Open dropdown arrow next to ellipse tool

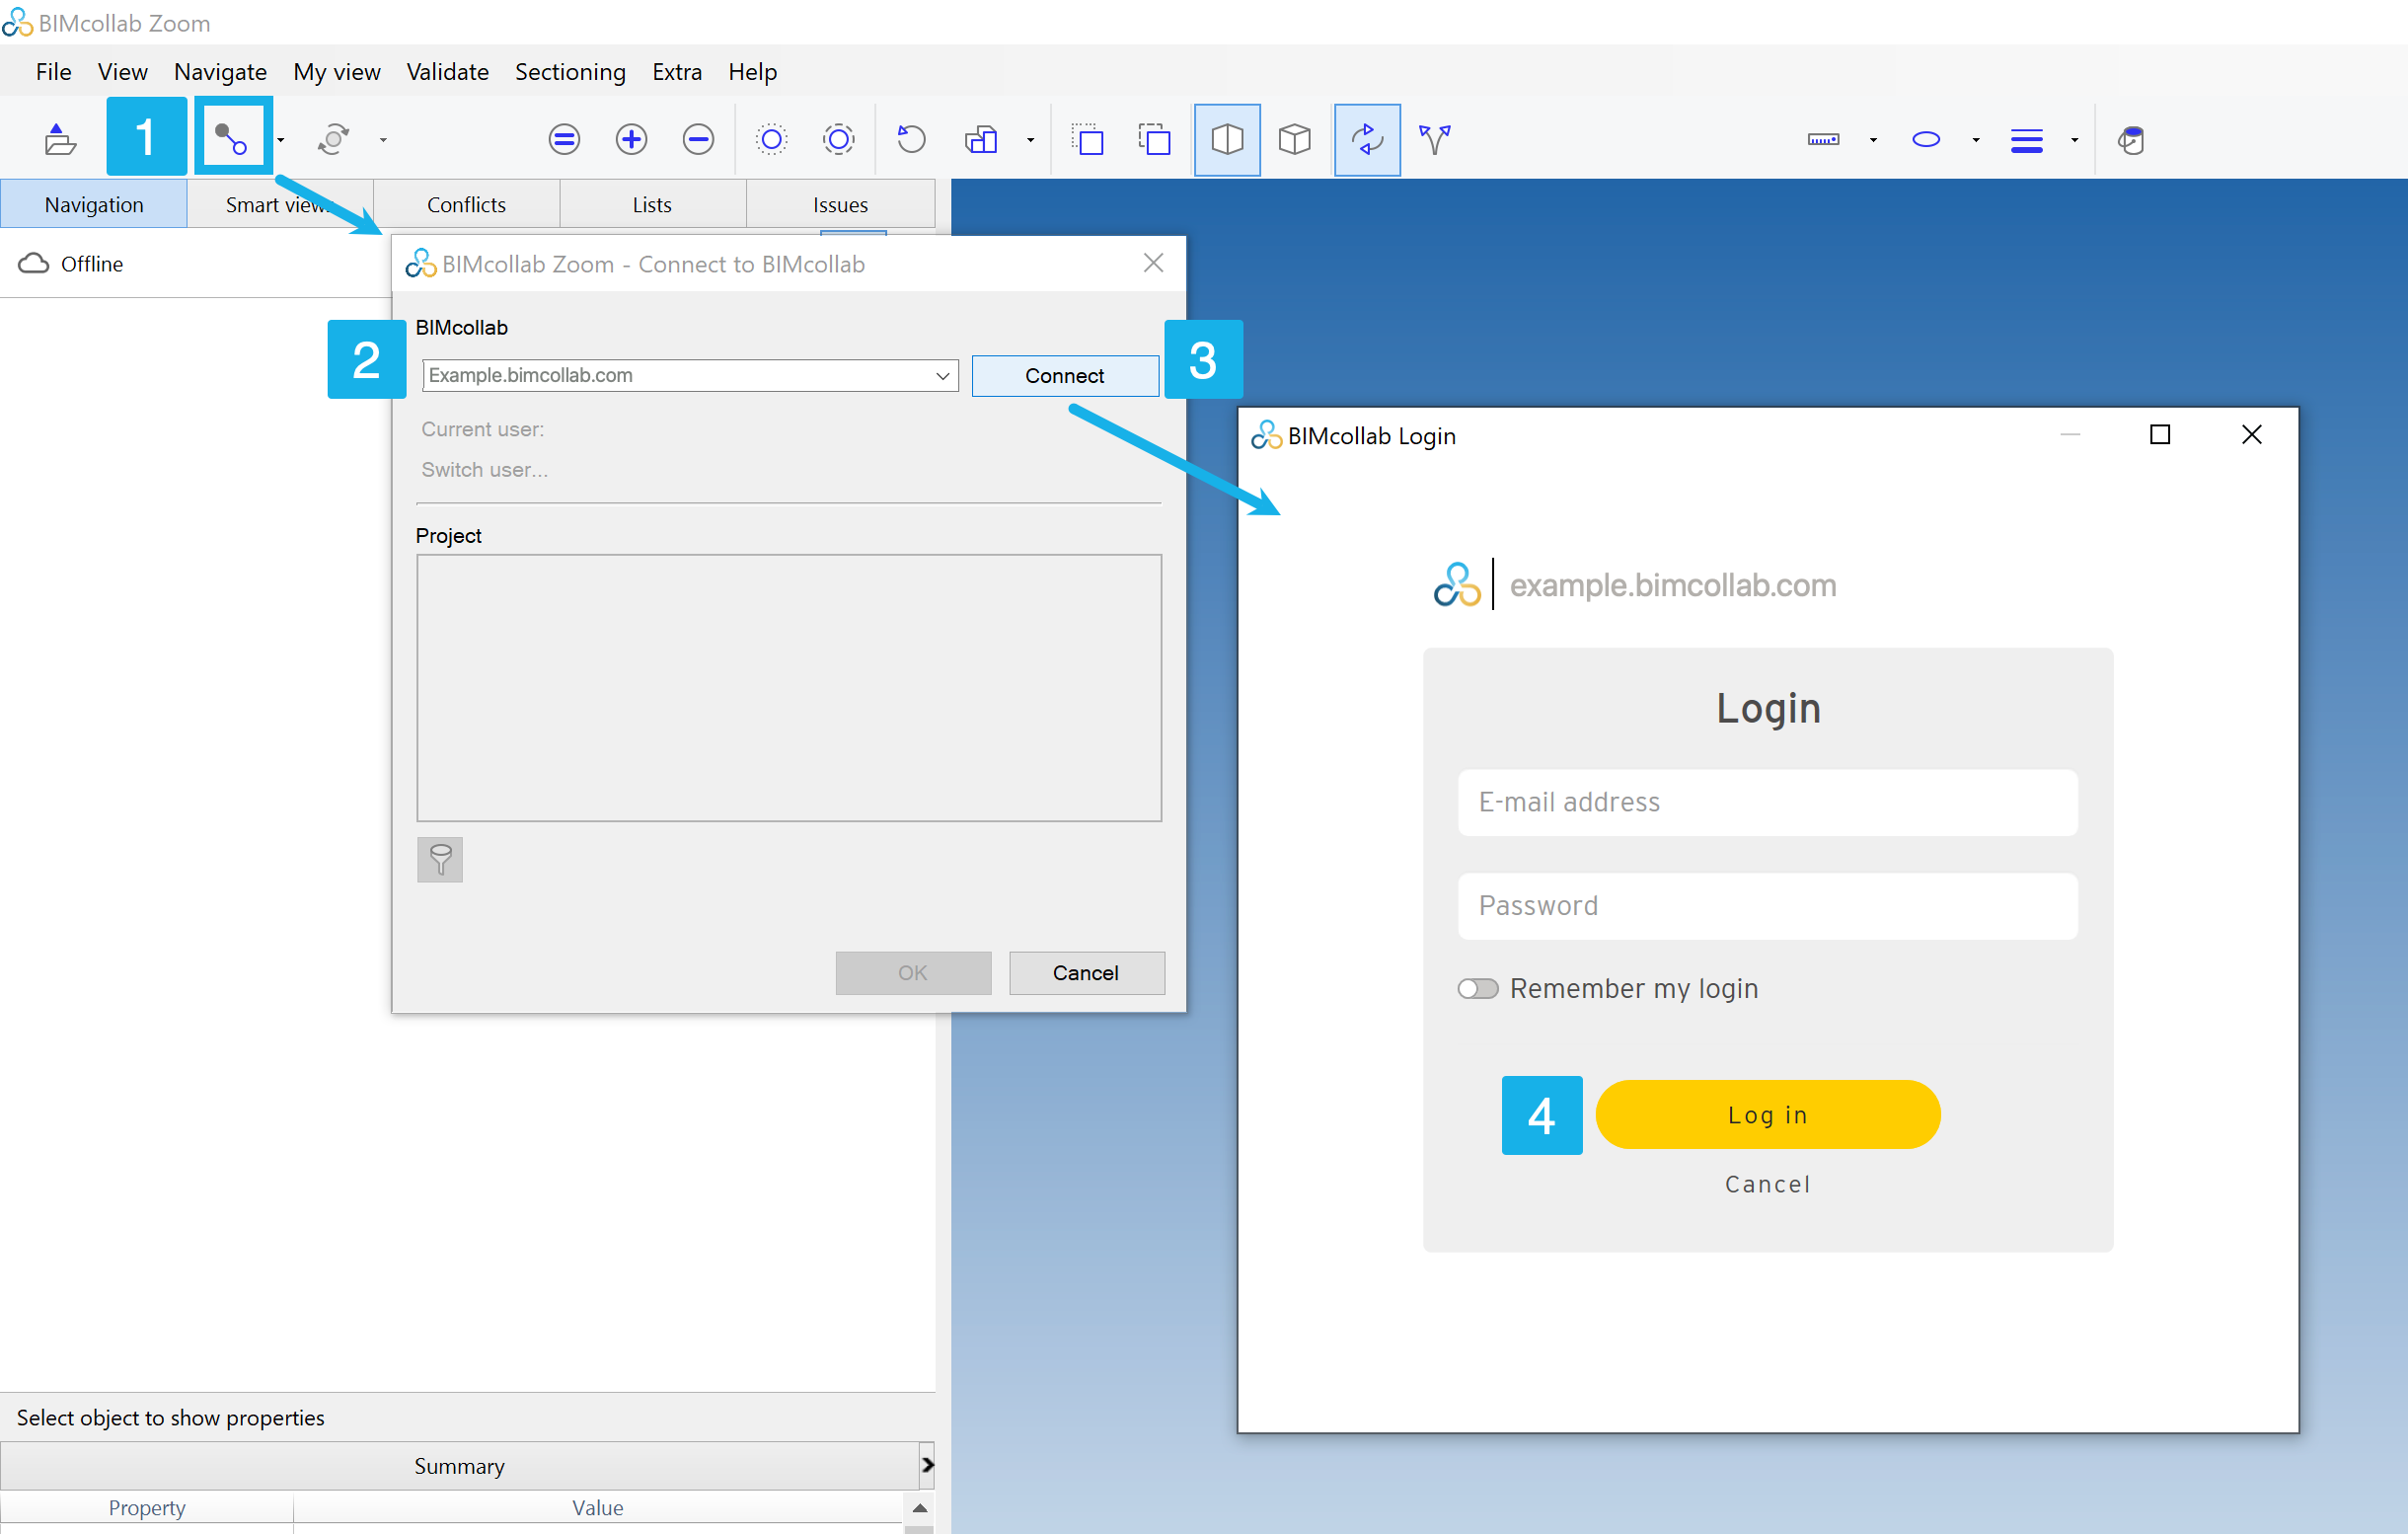click(1976, 140)
